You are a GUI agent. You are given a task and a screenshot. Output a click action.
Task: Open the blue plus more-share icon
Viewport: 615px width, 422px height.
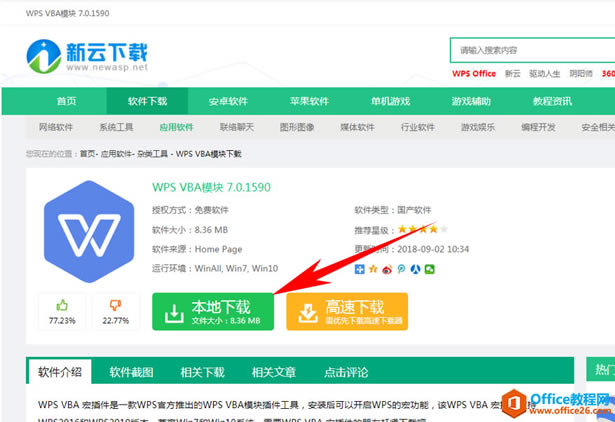coord(359,269)
